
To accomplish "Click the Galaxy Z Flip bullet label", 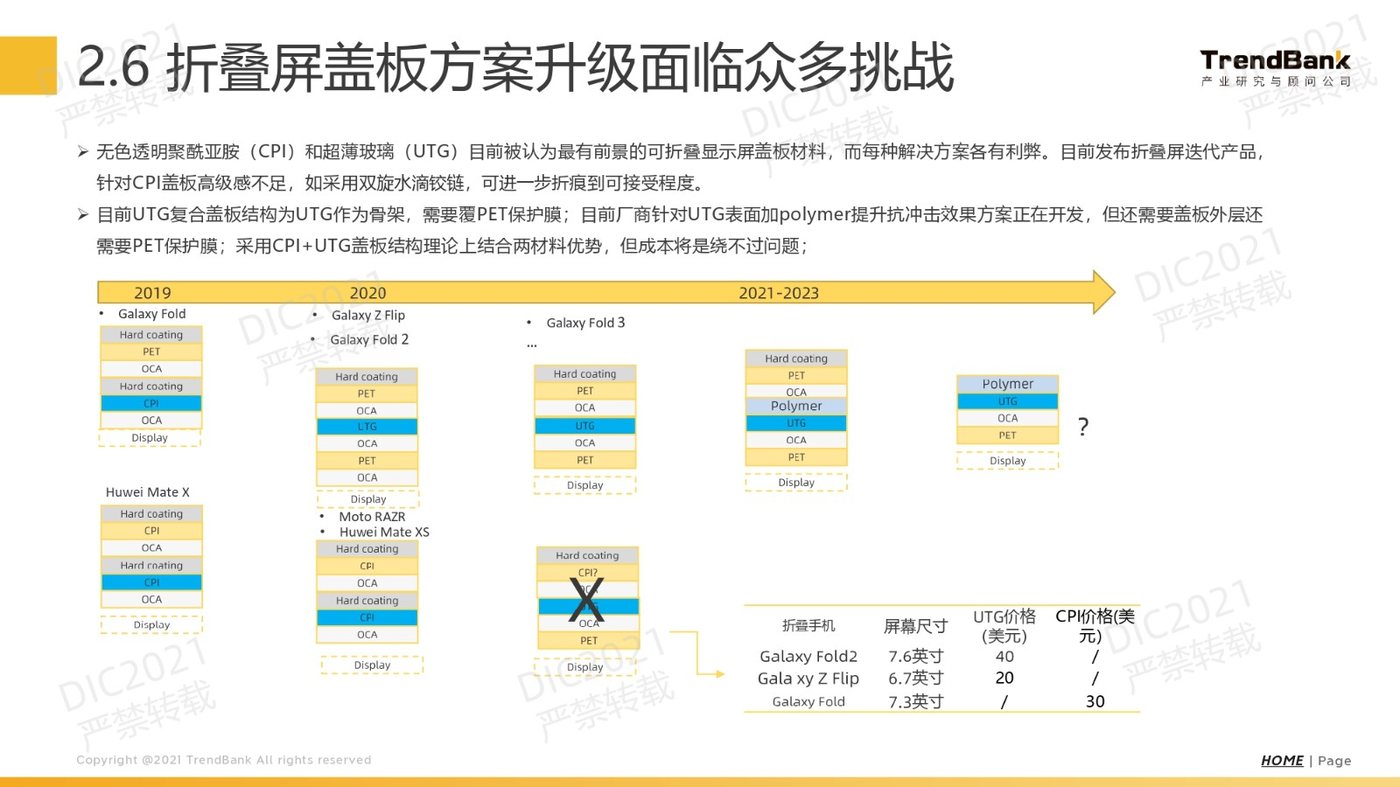I will click(368, 315).
